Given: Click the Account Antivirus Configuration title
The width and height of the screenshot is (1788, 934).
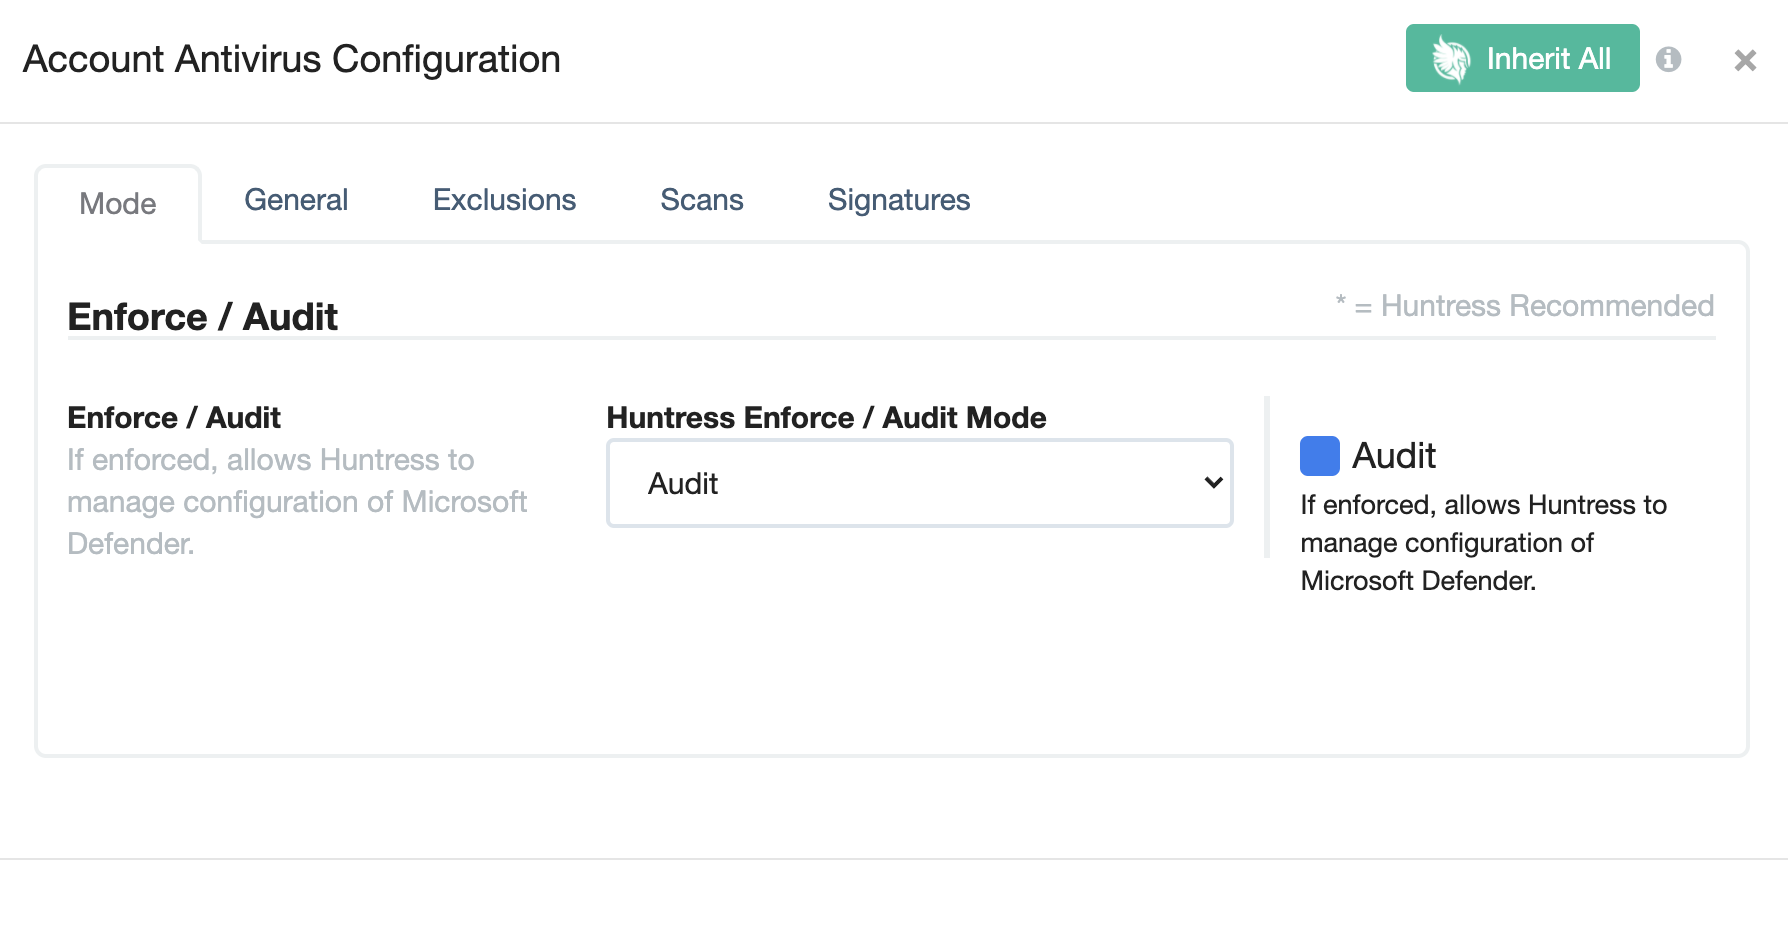Looking at the screenshot, I should click(x=292, y=59).
